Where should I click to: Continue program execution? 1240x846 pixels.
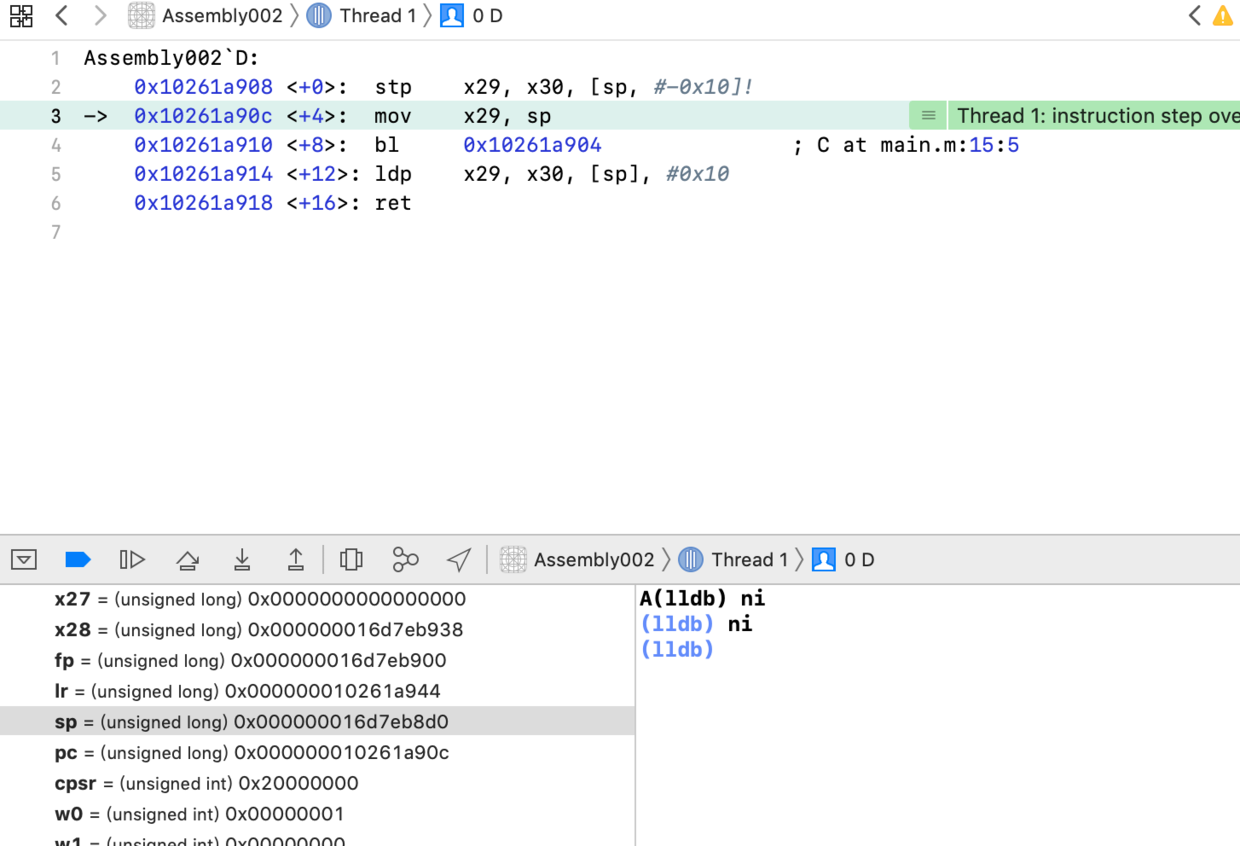tap(132, 560)
